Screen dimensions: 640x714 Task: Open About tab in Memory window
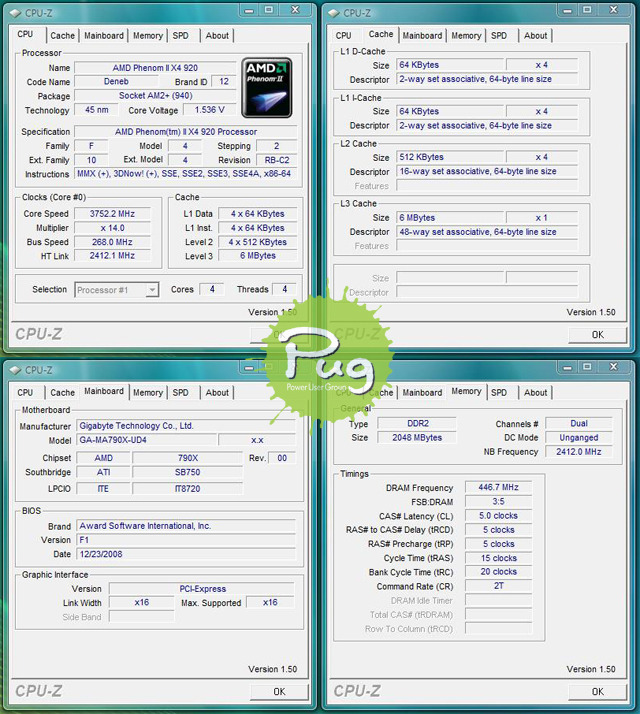[535, 393]
